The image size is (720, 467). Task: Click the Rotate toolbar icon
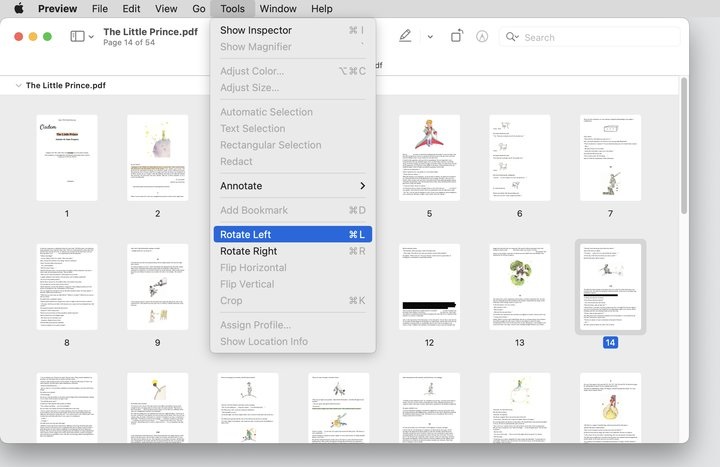(x=456, y=36)
